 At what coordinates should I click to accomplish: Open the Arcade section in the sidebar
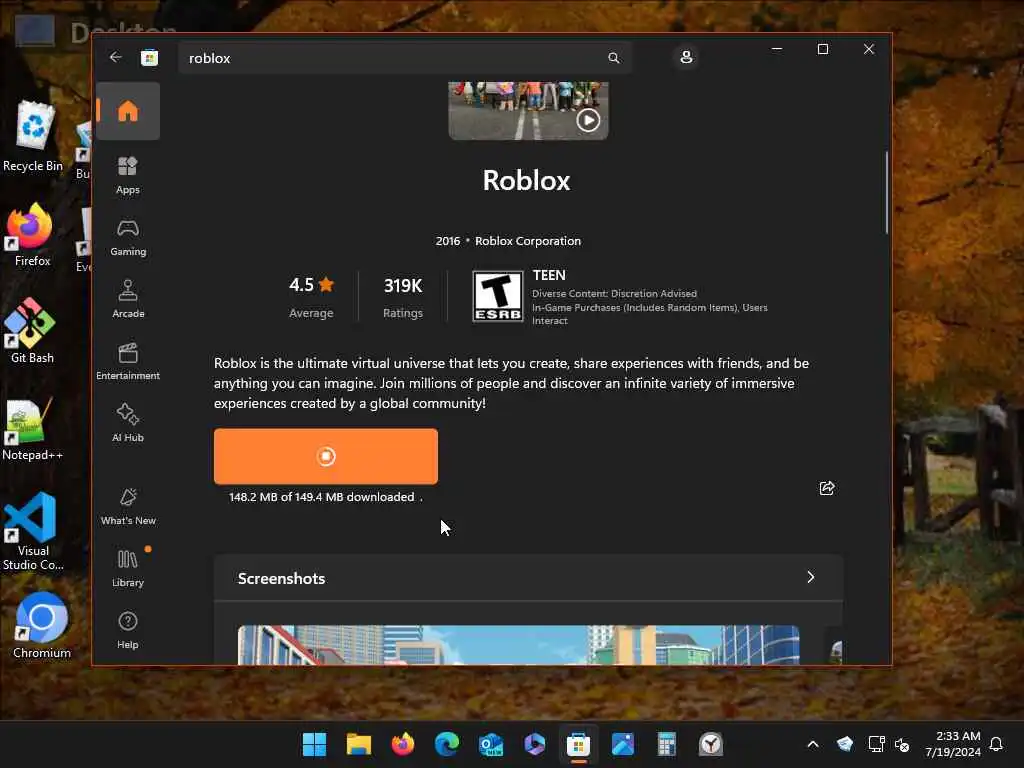128,299
